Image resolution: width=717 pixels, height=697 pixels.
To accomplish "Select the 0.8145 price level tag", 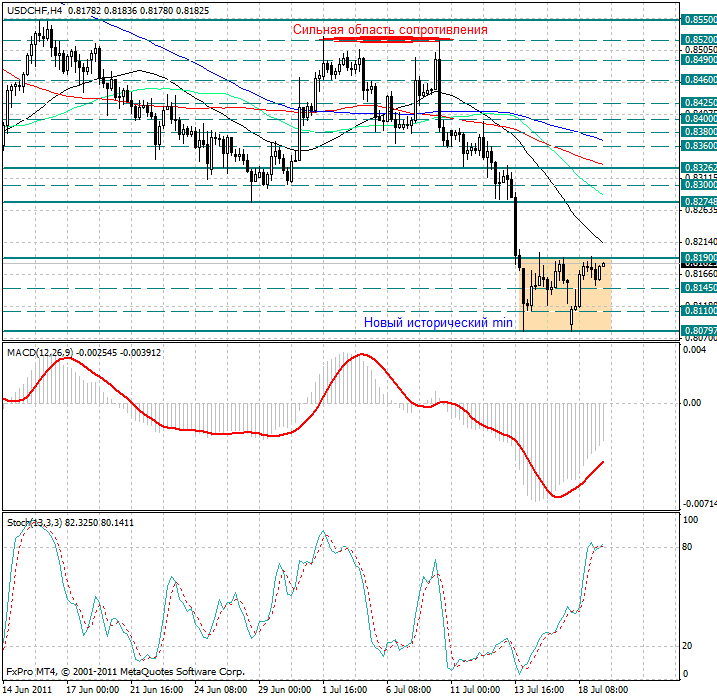I will pos(698,288).
